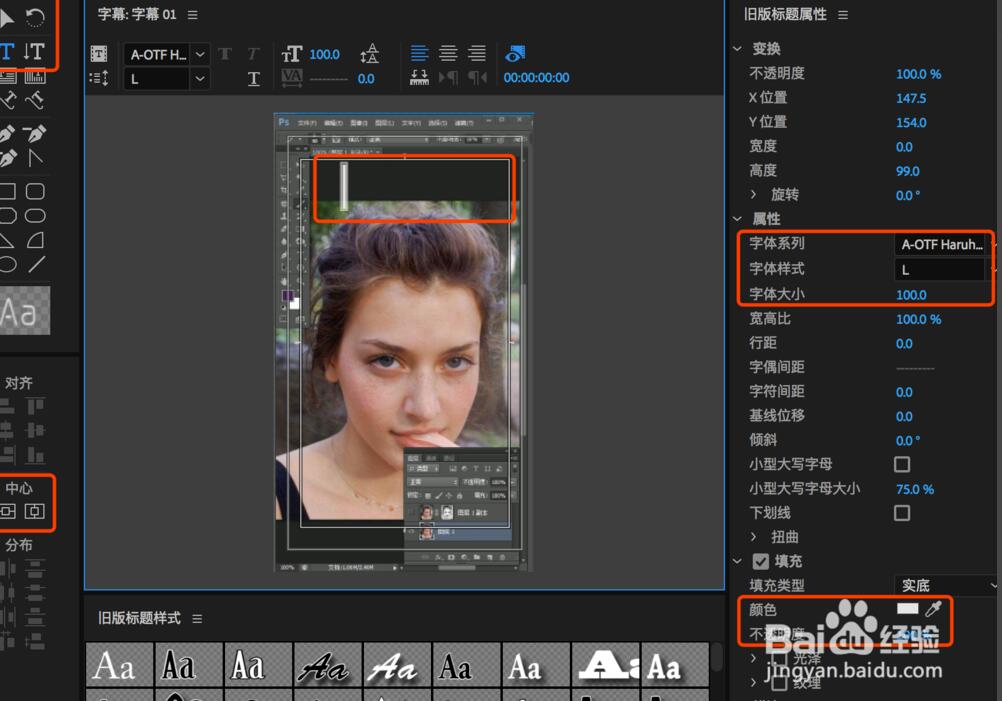Click the center-align text icon
1002x701 pixels.
pos(448,54)
